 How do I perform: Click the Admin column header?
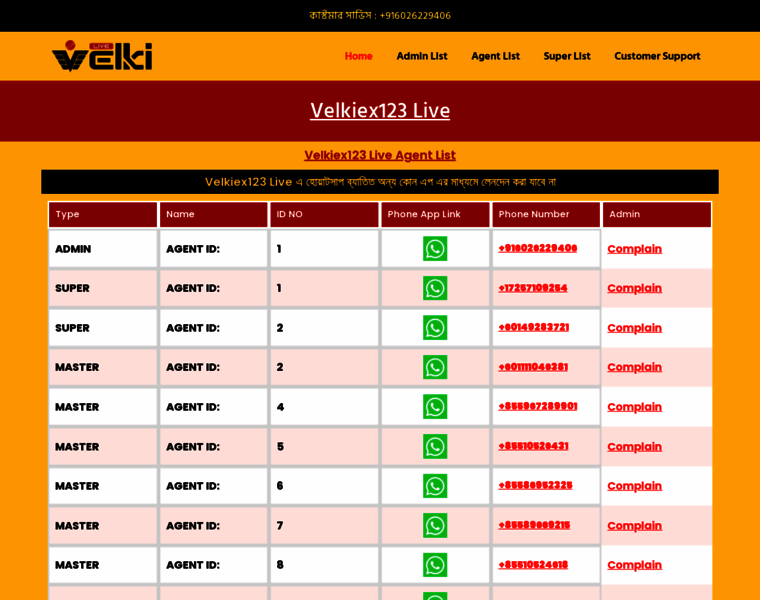coord(657,214)
